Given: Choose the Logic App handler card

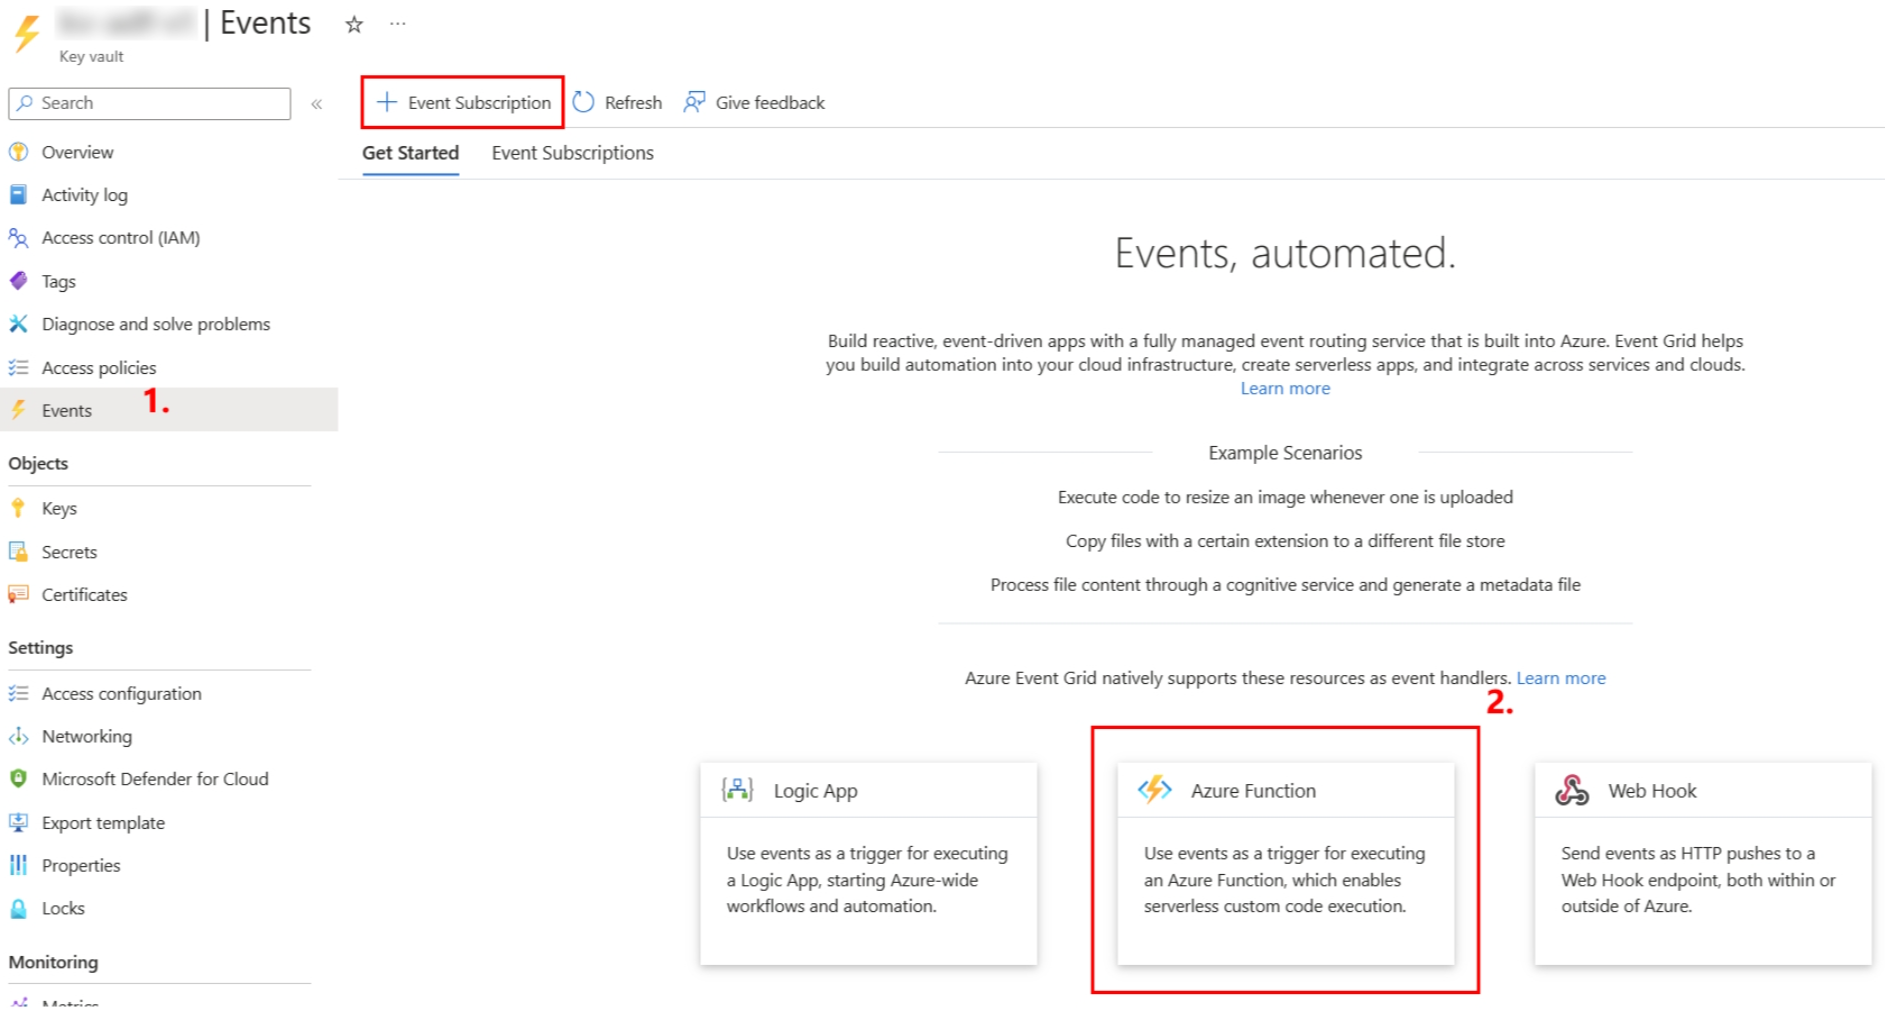Looking at the screenshot, I should point(868,862).
